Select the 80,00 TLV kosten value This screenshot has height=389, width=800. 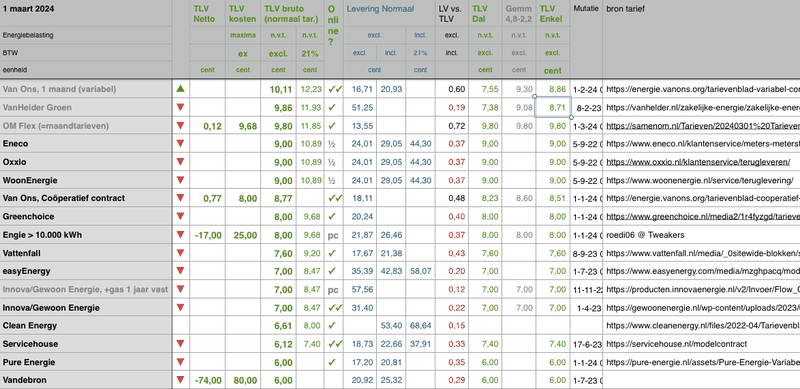pos(243,380)
